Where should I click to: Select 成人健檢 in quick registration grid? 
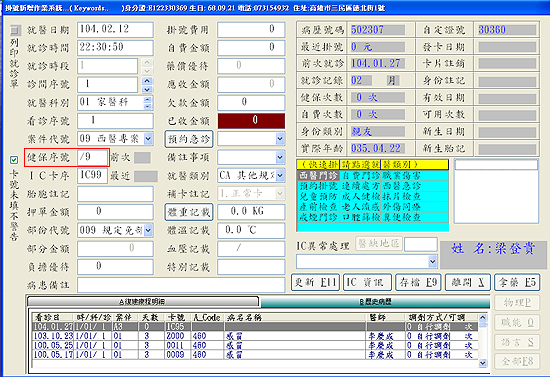pos(360,196)
